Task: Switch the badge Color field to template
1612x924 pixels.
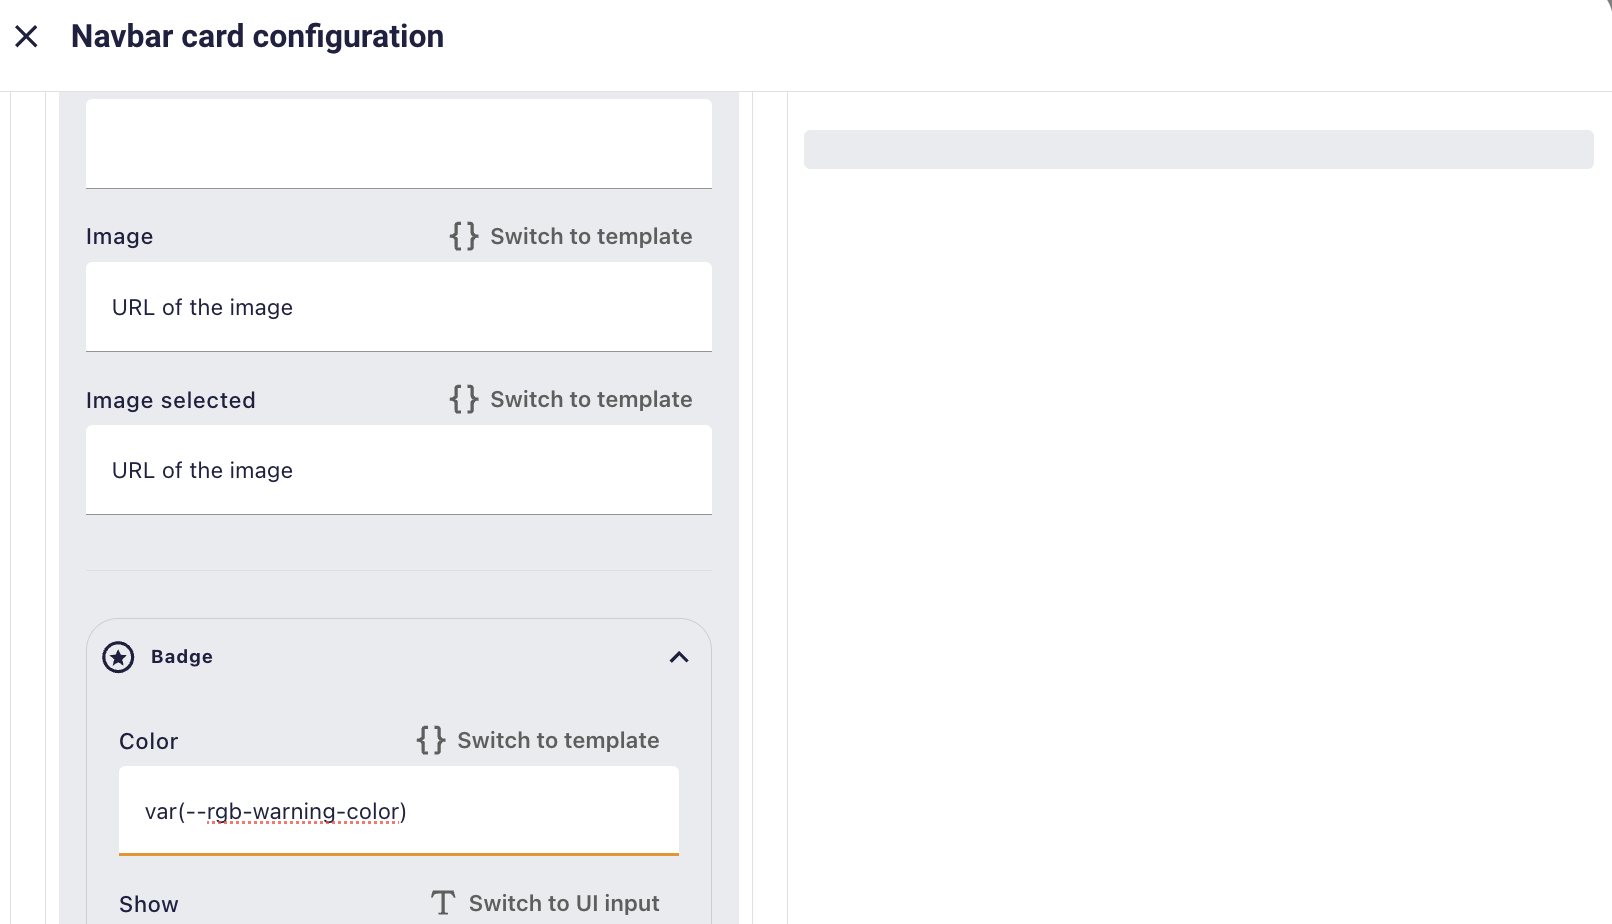Action: click(x=558, y=740)
